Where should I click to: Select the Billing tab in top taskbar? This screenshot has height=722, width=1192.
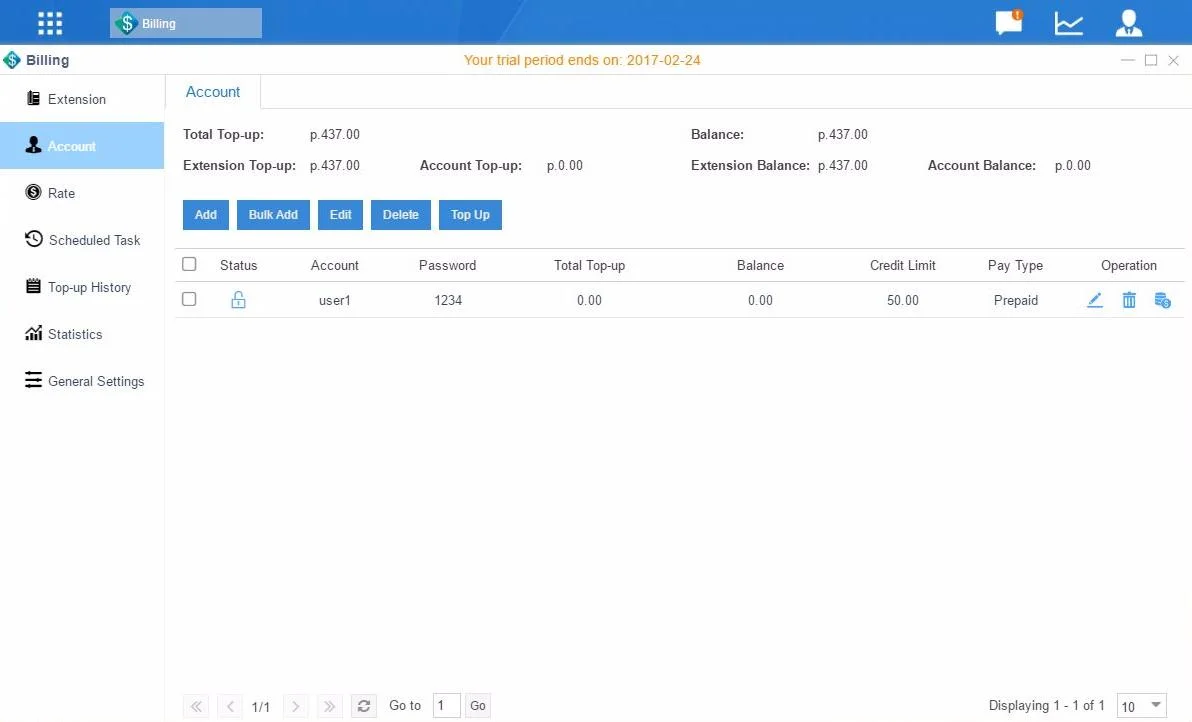point(186,23)
